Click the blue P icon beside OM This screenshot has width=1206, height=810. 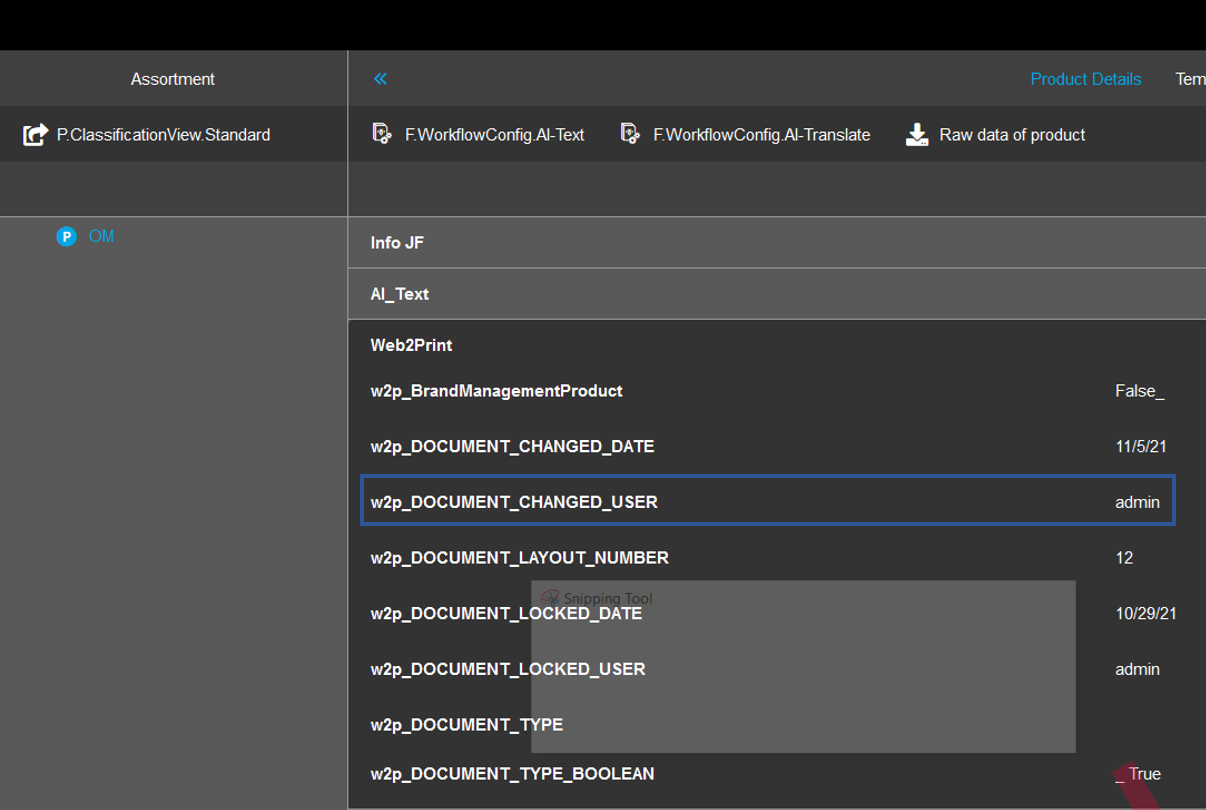(x=67, y=237)
